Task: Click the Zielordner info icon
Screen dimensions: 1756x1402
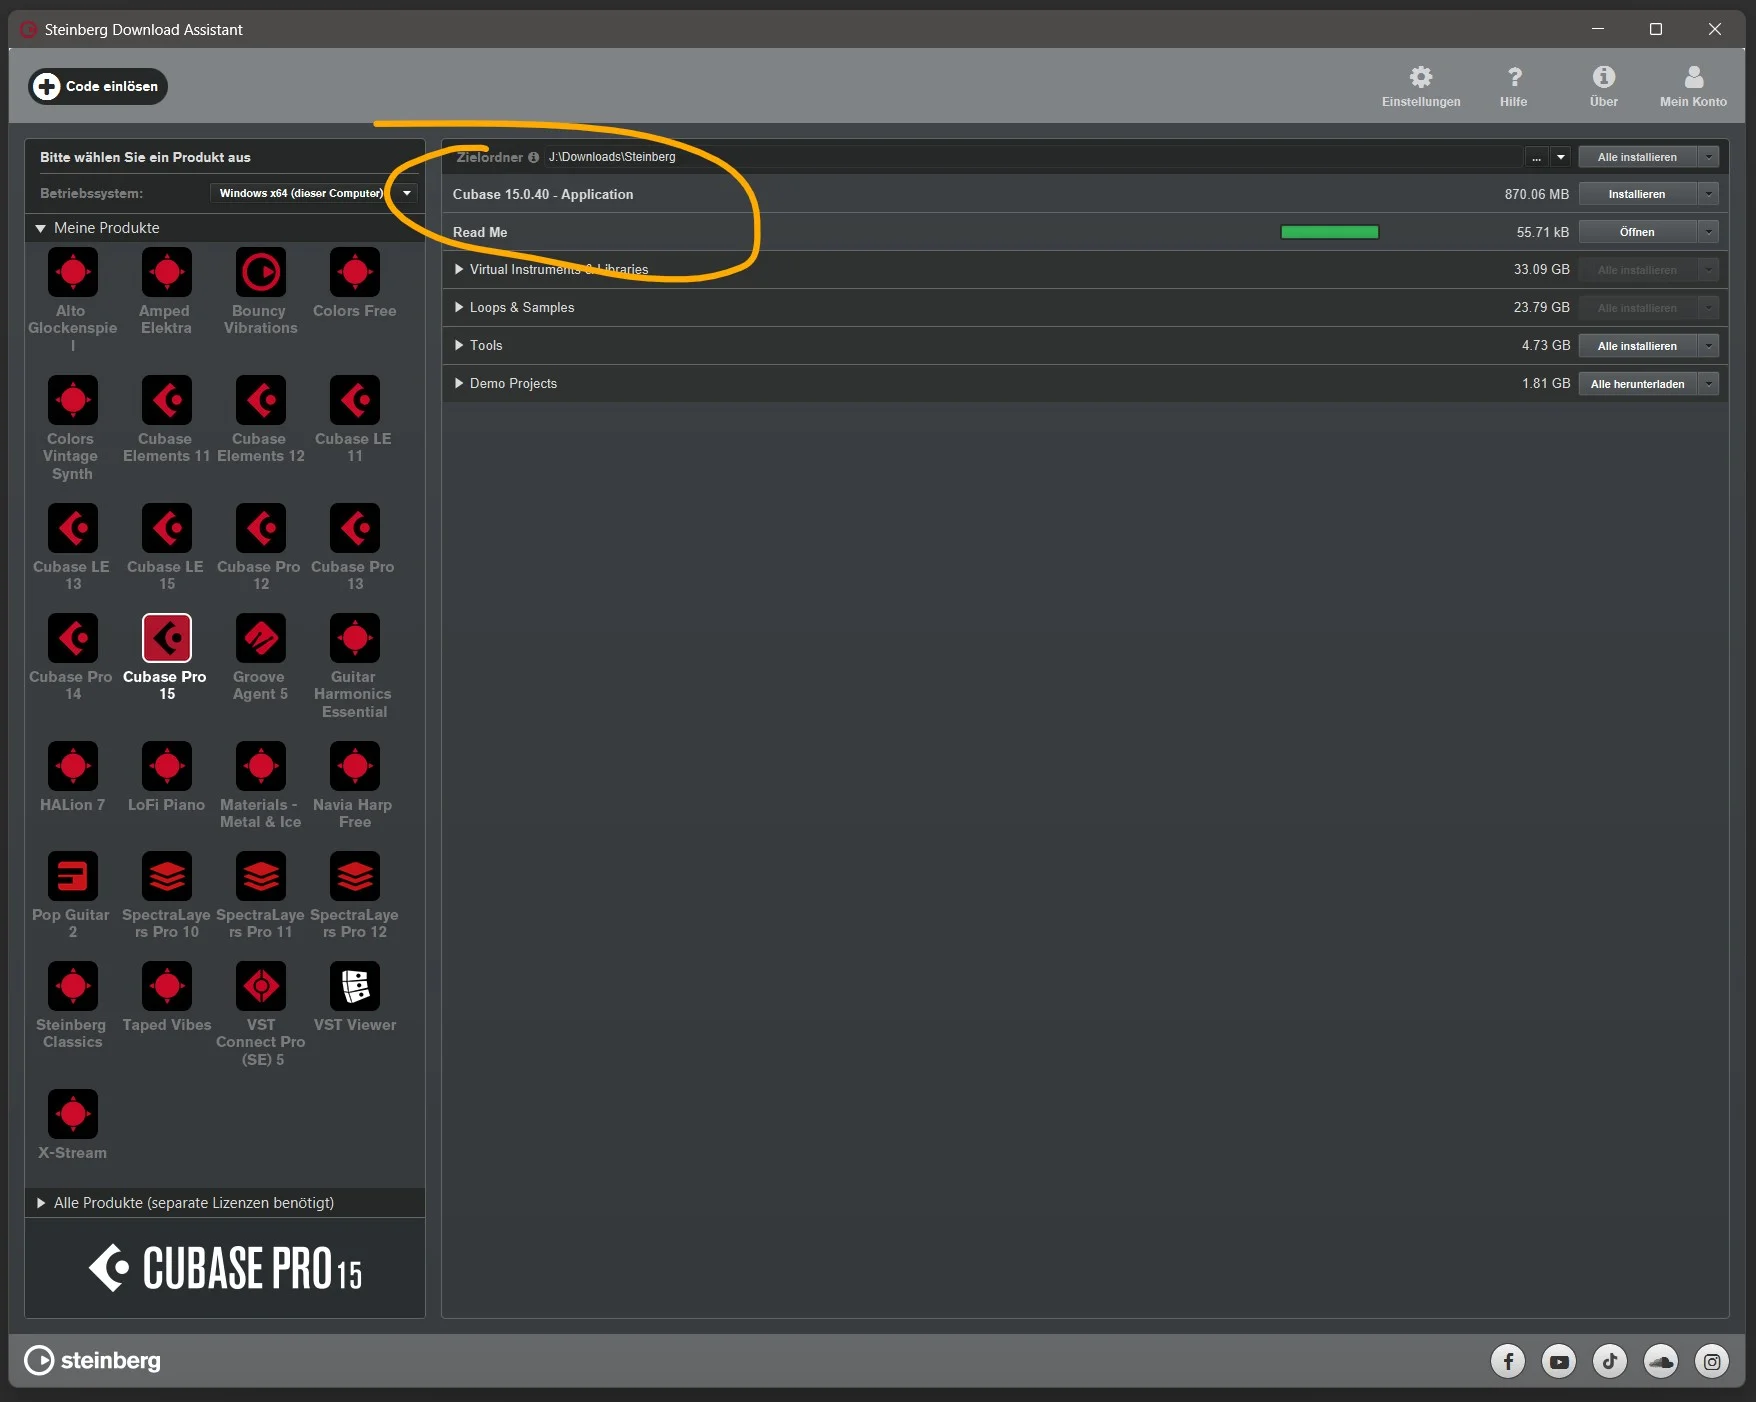Action: click(533, 157)
